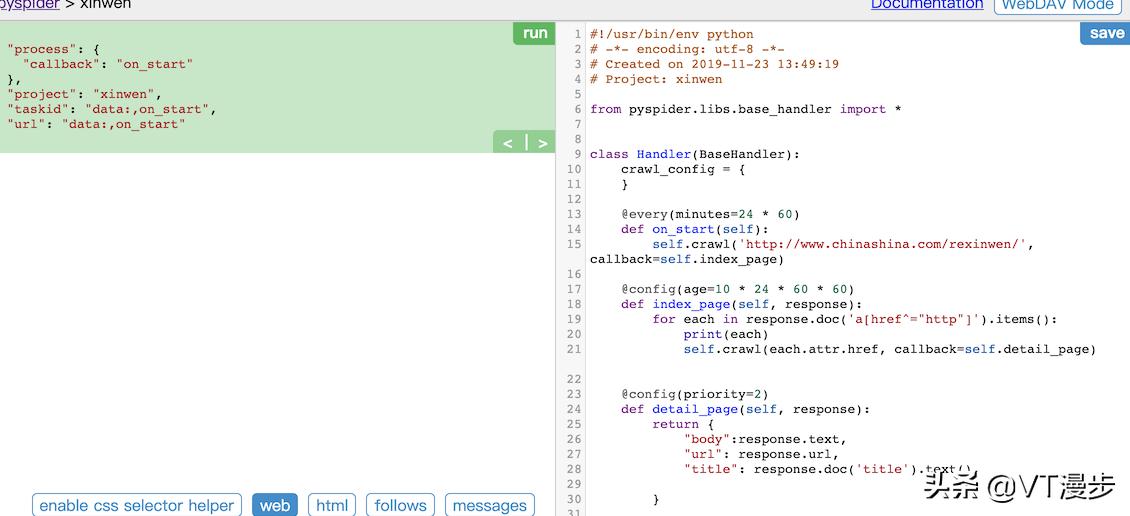Click the def detail_page code line
1130x516 pixels.
745,409
